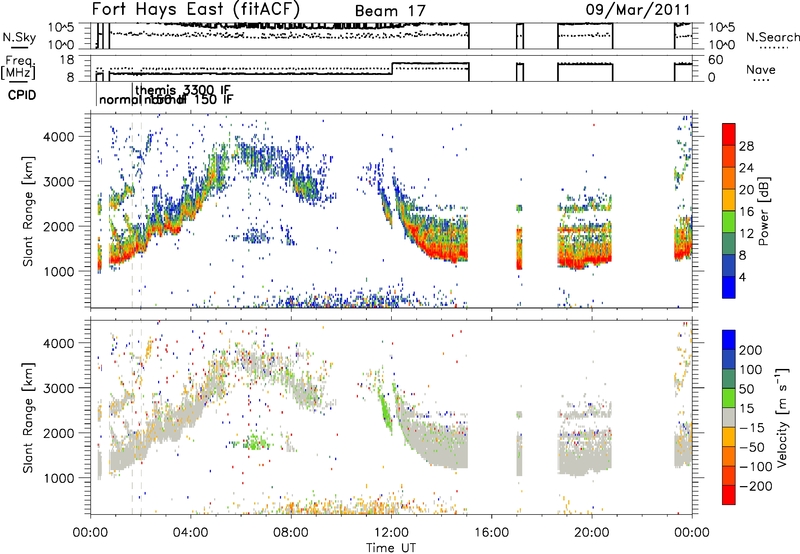Click the 'Freq. [MHz]' axis label
The image size is (800, 554).
tap(19, 67)
